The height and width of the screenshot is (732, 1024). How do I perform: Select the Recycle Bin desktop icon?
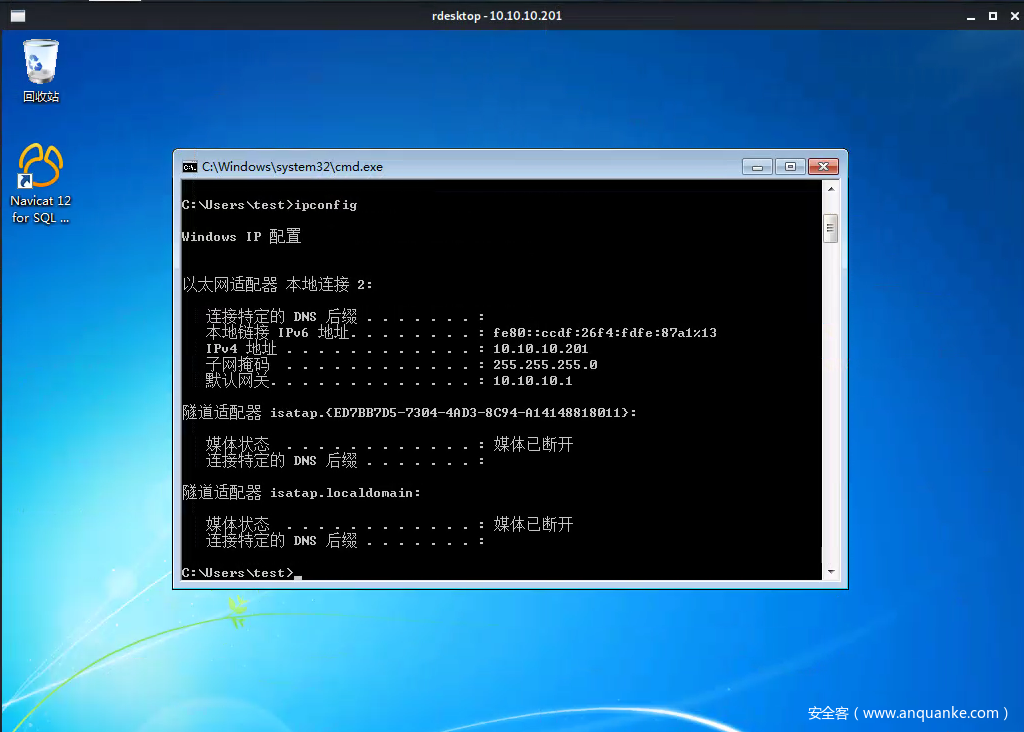(41, 62)
